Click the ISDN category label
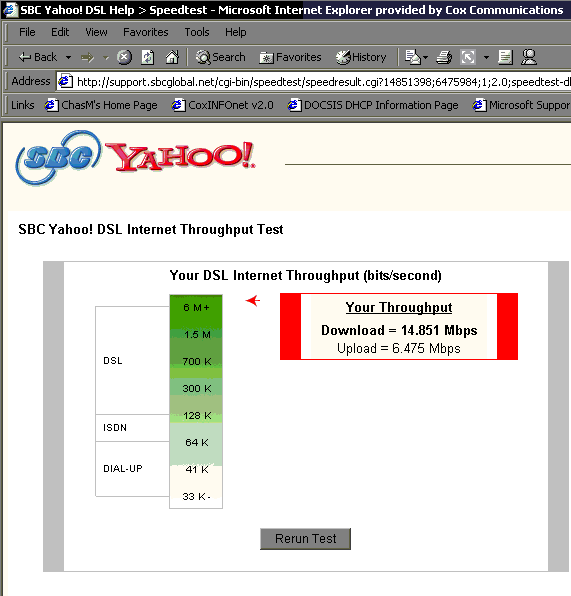The height and width of the screenshot is (596, 571). pyautogui.click(x=115, y=428)
